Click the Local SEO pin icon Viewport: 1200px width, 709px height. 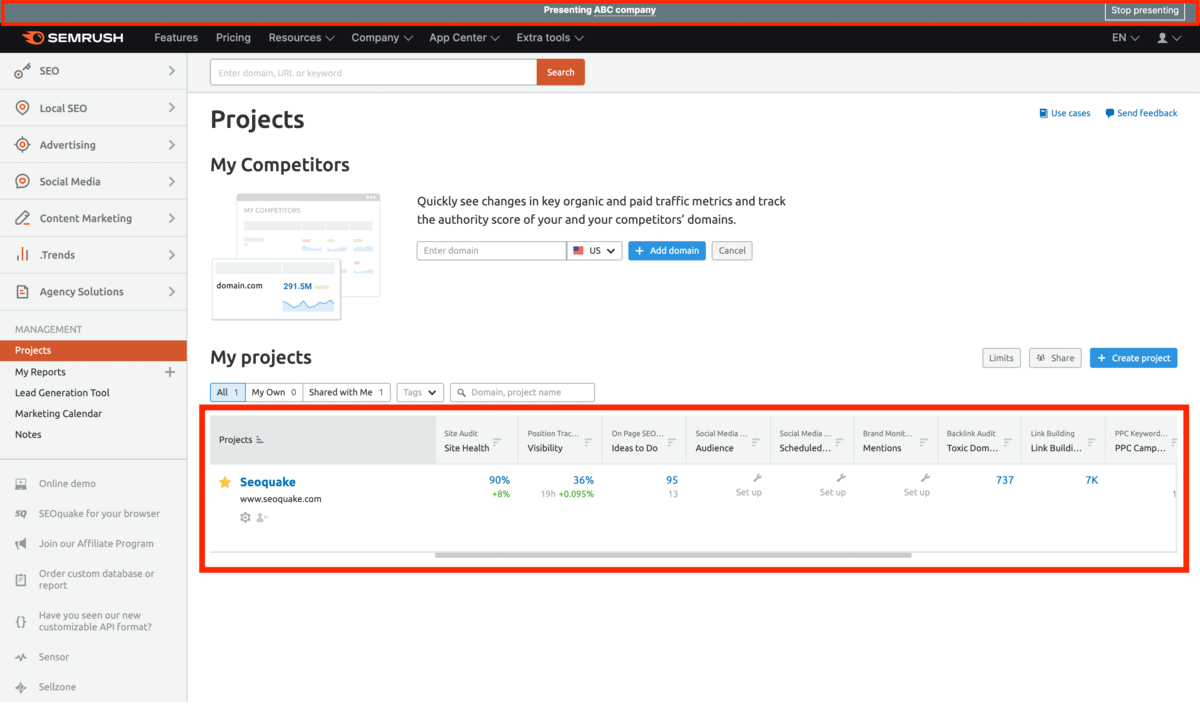[x=22, y=108]
